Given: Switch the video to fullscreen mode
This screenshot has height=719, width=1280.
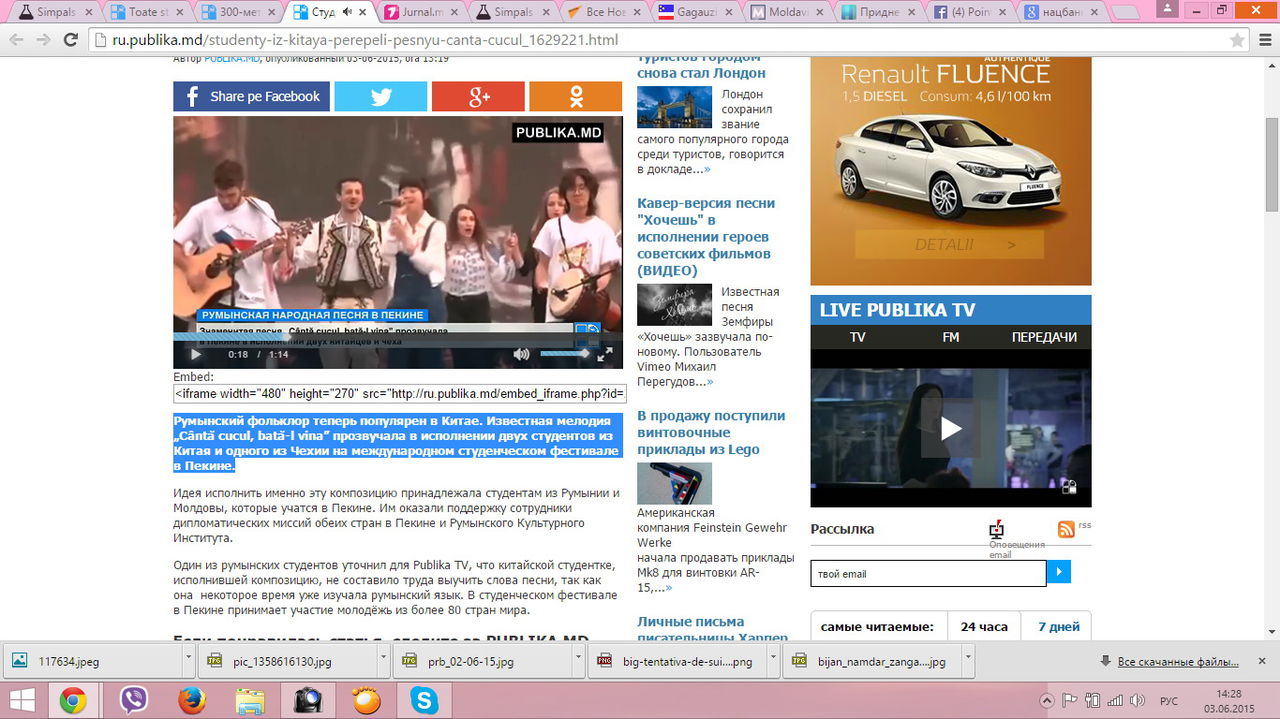Looking at the screenshot, I should 605,354.
